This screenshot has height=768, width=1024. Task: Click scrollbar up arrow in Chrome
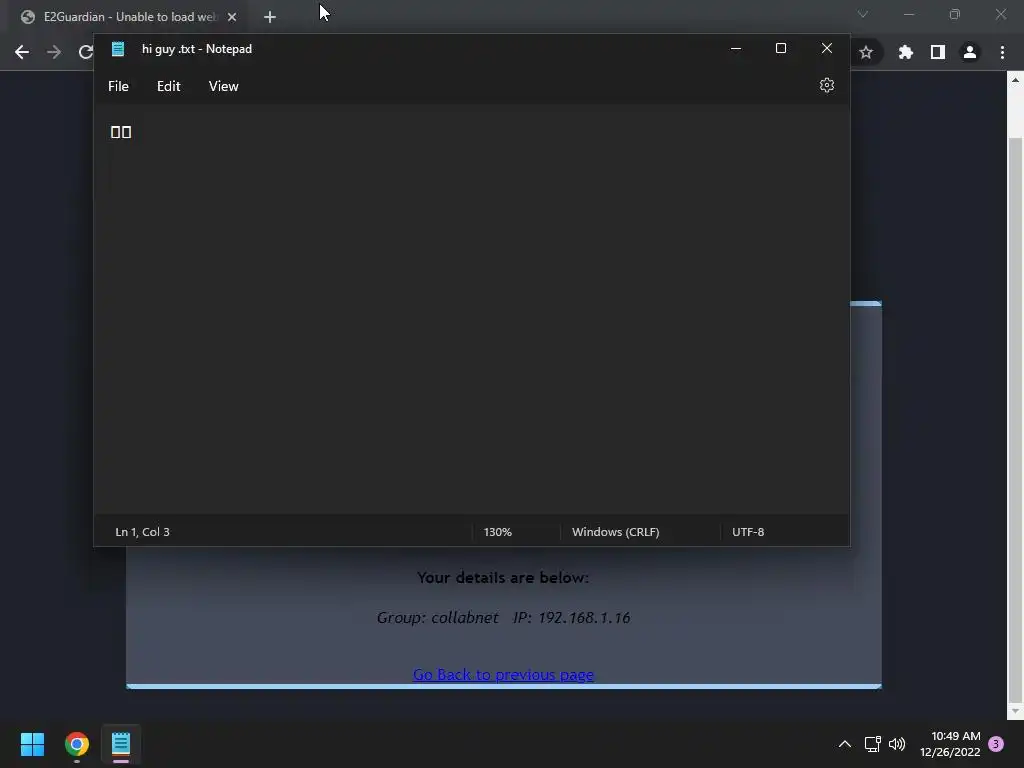1015,80
